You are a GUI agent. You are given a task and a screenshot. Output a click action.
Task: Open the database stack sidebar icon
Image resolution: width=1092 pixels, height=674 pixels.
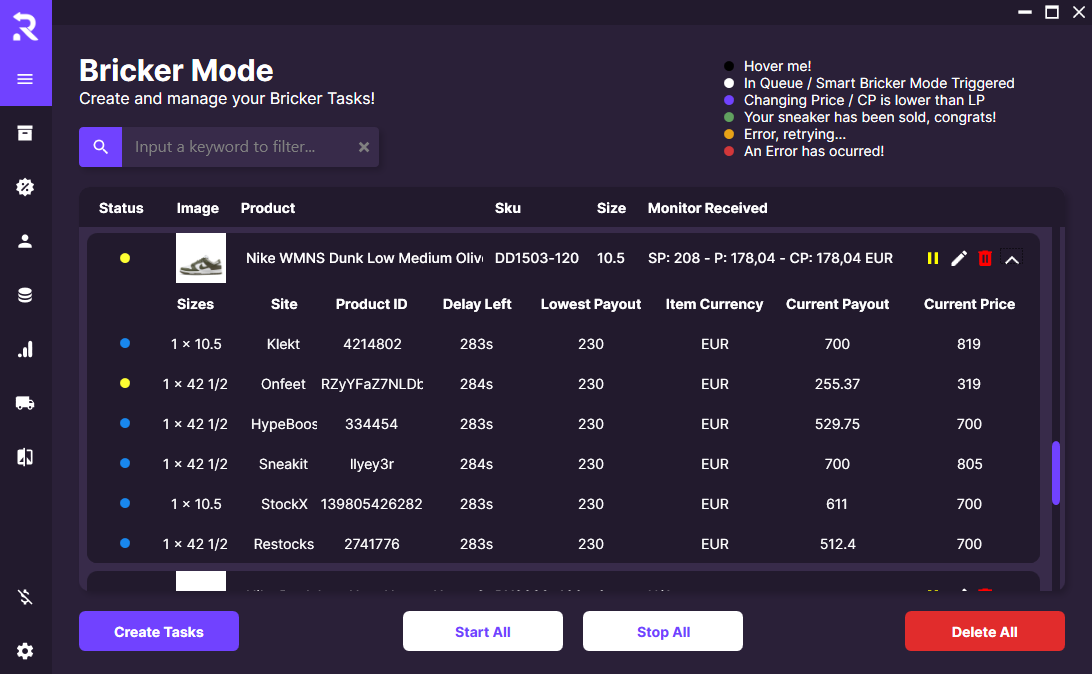pyautogui.click(x=25, y=295)
